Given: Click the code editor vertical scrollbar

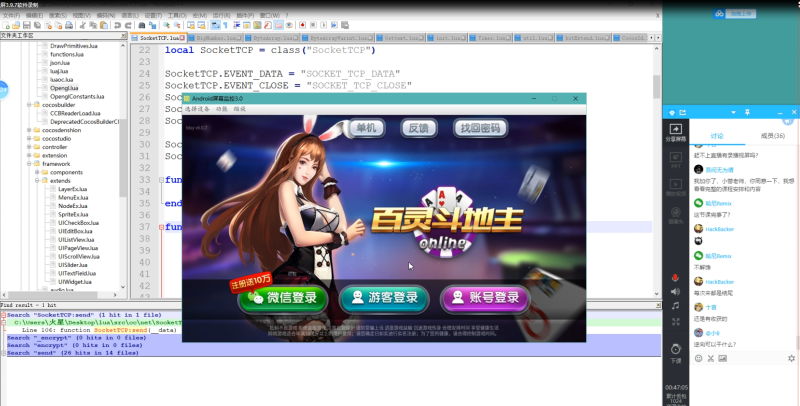Looking at the screenshot, I should point(656,87).
